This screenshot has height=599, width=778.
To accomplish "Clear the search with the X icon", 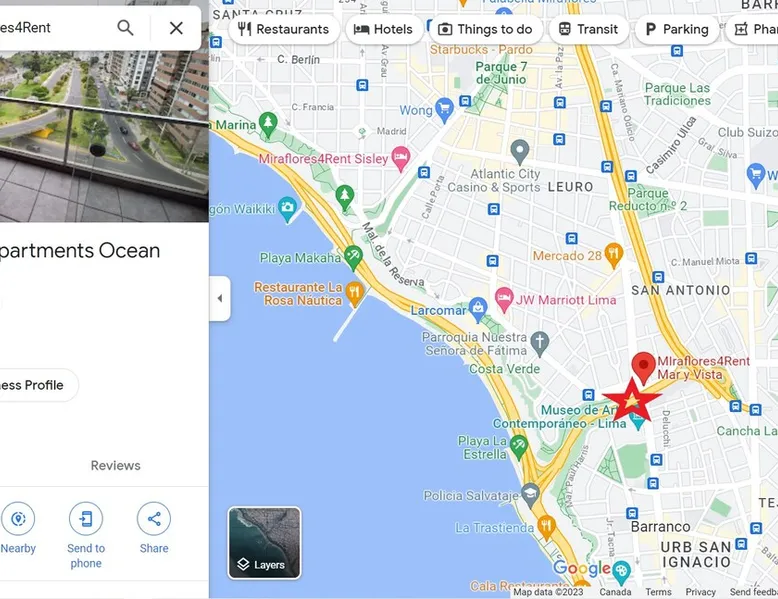I will (176, 28).
